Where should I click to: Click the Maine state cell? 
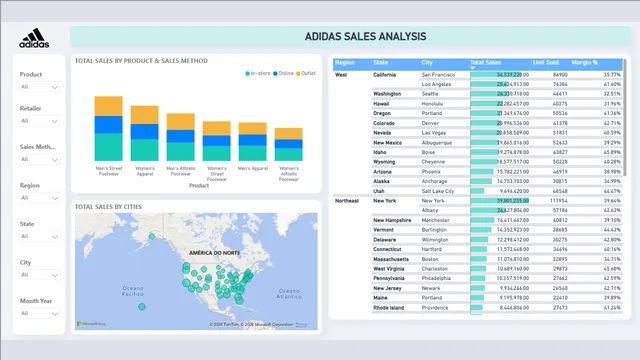(x=380, y=298)
